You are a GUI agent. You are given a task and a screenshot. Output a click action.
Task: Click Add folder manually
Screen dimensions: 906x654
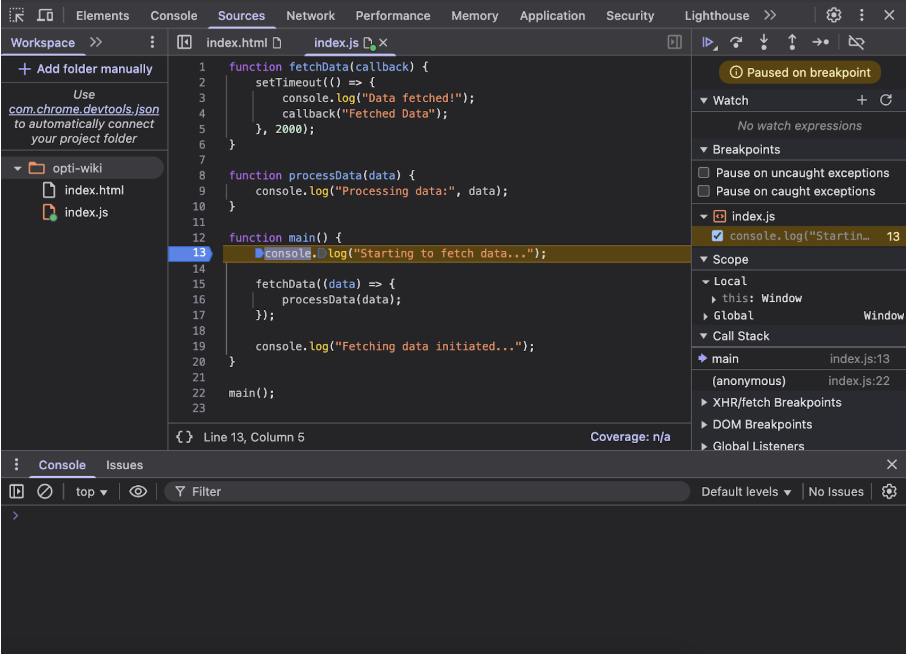tap(84, 68)
